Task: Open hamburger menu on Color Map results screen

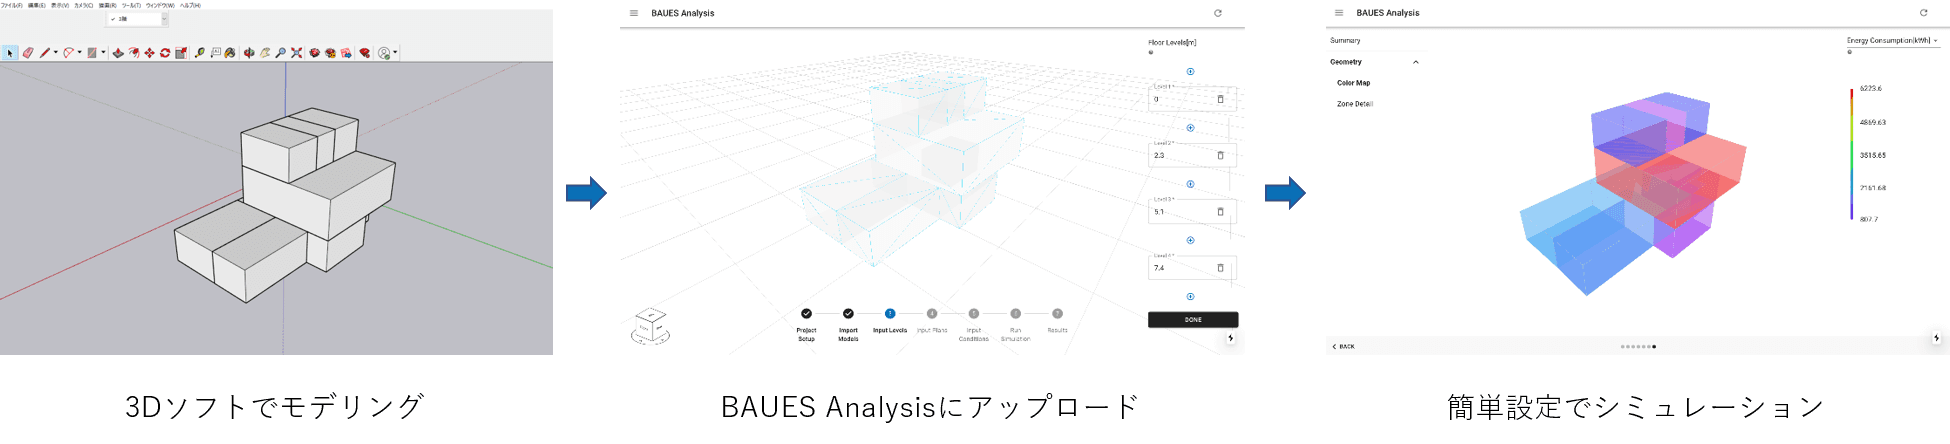Action: coord(1339,13)
